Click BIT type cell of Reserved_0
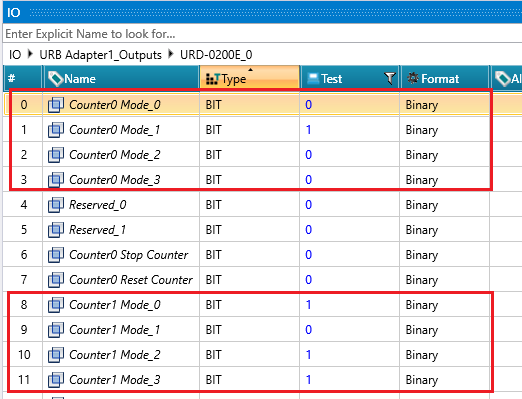Viewport: 522px width, 399px height. 250,205
